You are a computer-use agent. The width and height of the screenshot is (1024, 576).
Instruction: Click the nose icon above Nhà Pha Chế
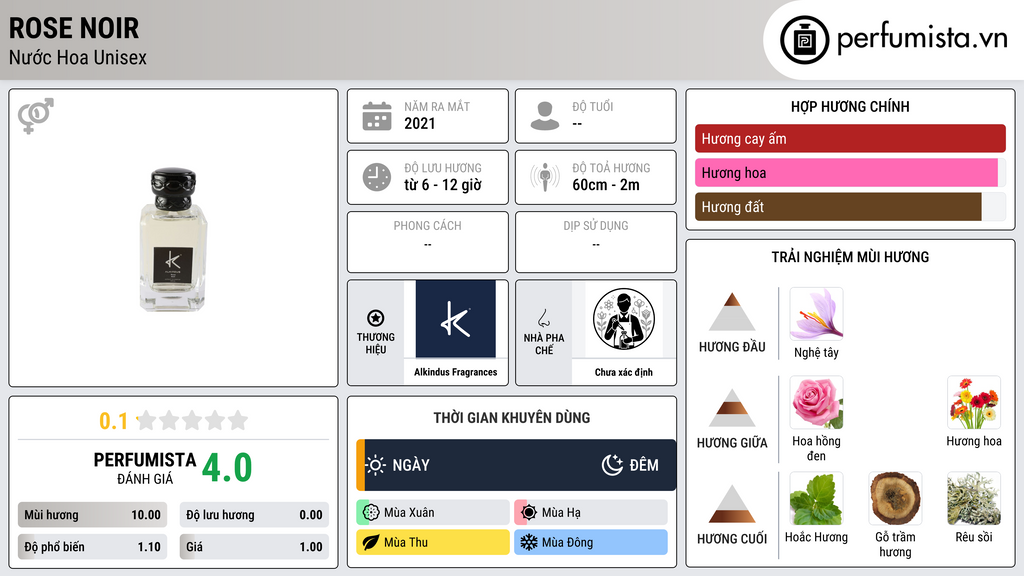pyautogui.click(x=543, y=318)
